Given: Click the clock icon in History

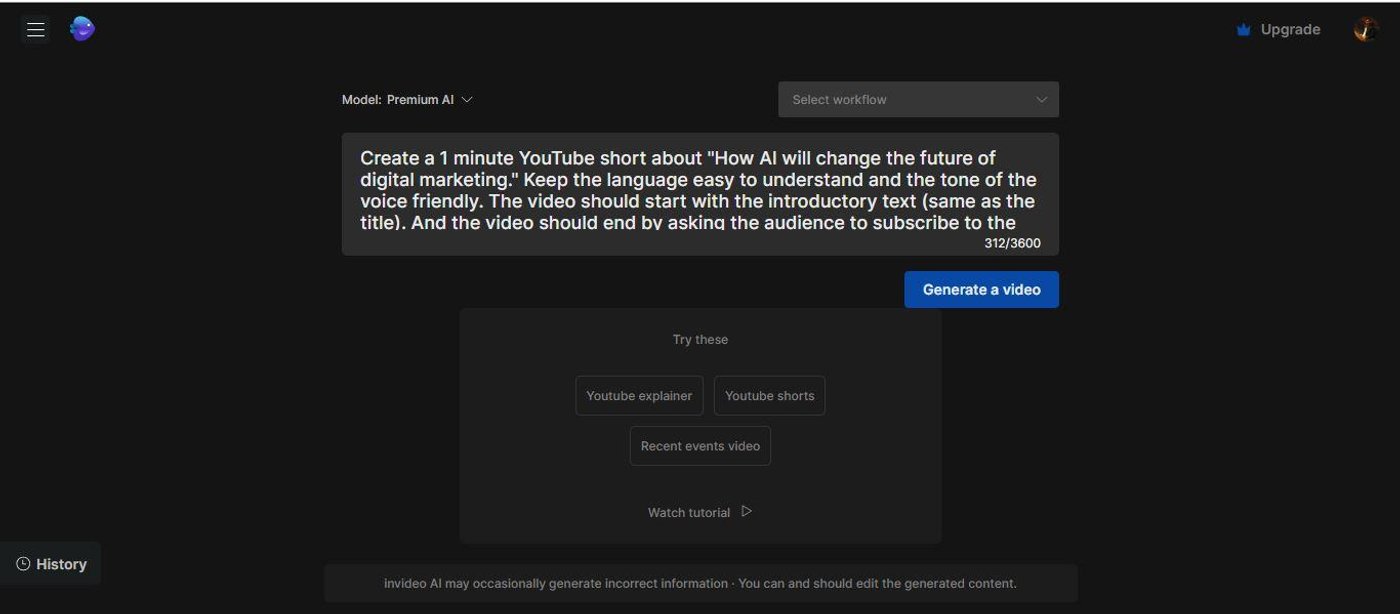Looking at the screenshot, I should (23, 564).
